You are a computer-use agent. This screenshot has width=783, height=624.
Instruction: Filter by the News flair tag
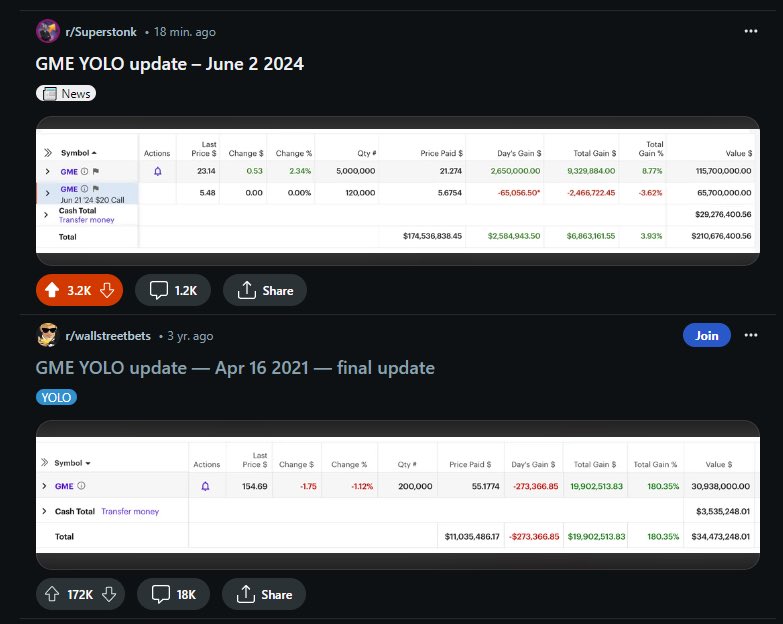(66, 93)
